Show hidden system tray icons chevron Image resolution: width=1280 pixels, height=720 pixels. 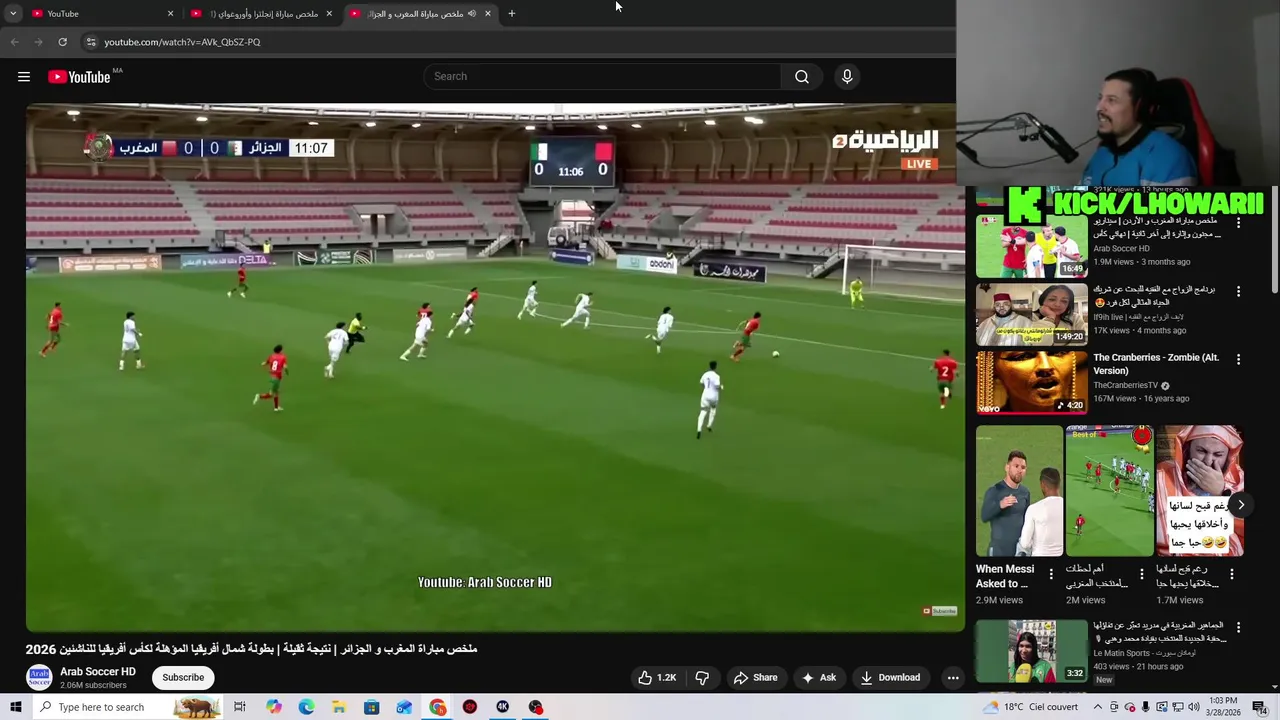1098,707
